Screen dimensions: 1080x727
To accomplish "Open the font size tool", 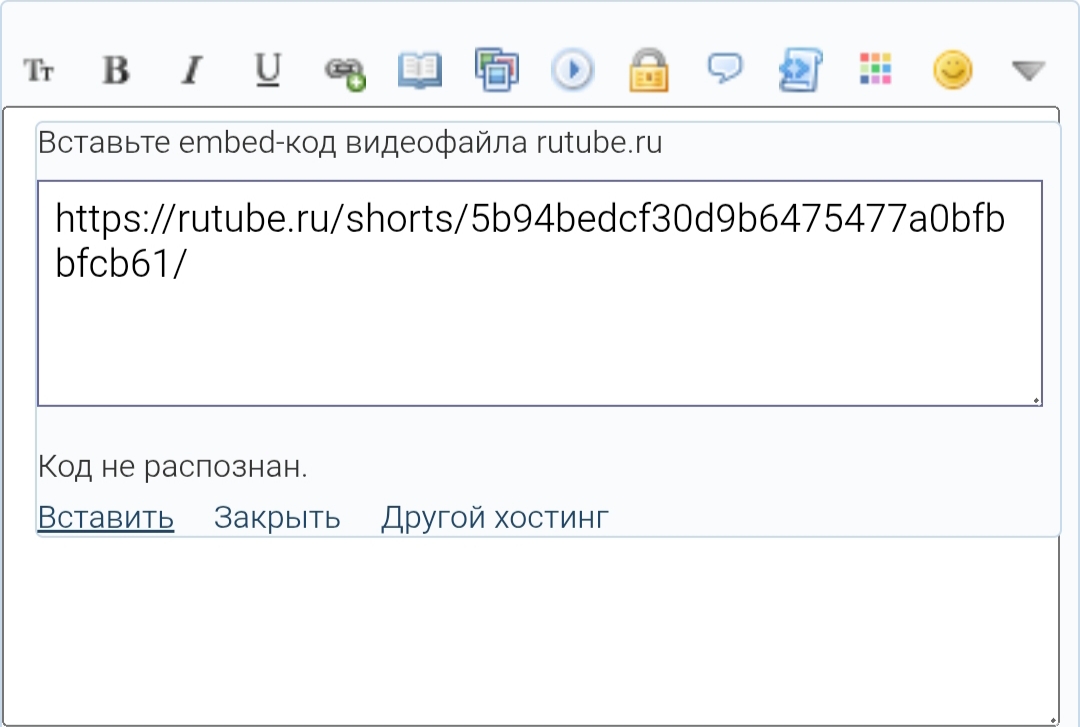I will [39, 71].
